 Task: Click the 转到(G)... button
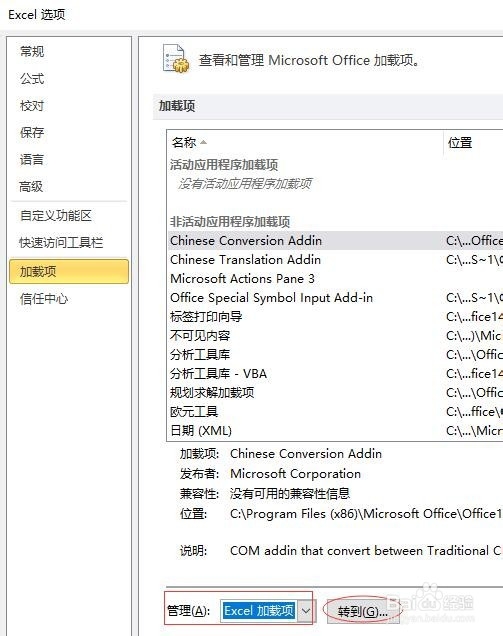362,611
